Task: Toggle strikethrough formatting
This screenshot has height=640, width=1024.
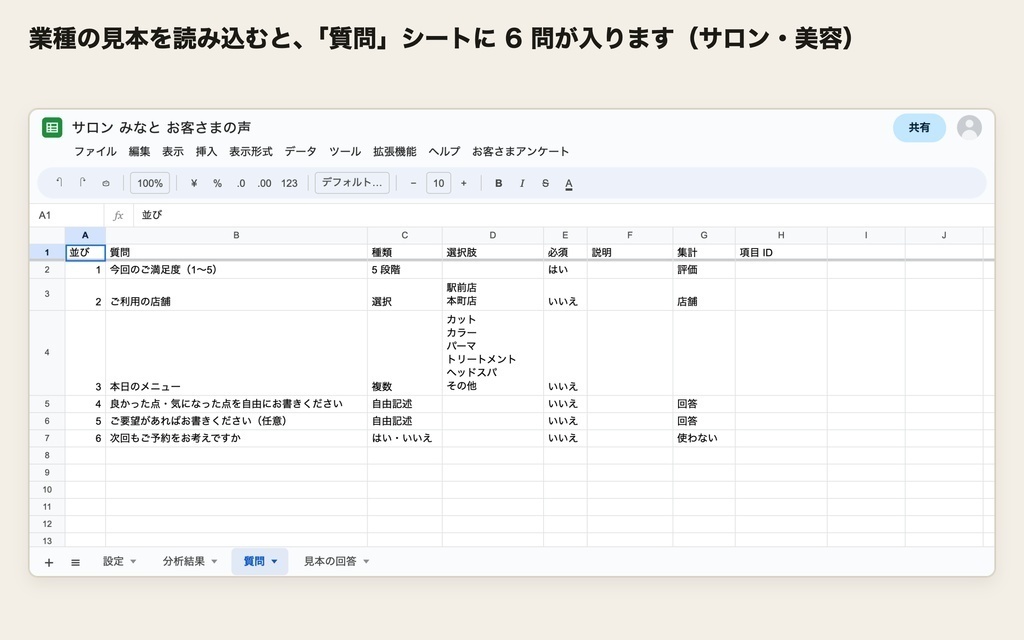Action: coord(545,184)
